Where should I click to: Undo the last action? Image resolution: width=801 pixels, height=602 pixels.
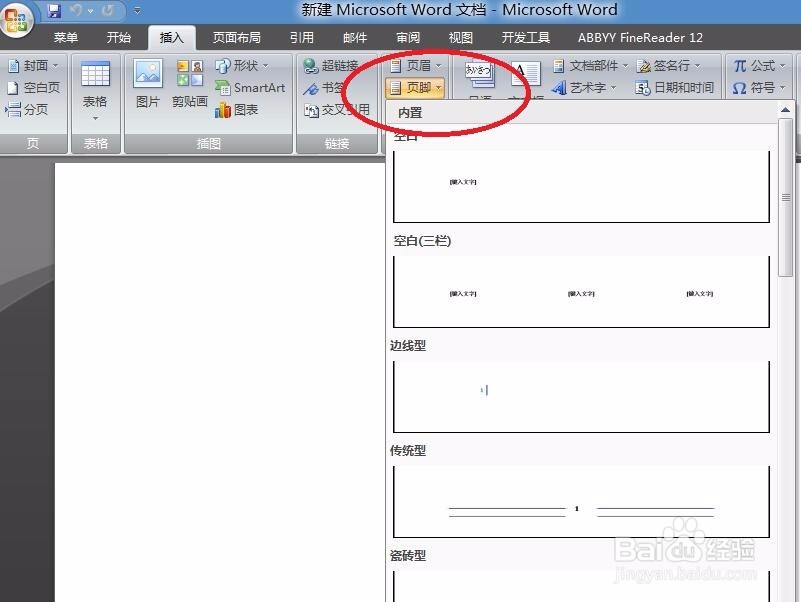coord(76,10)
